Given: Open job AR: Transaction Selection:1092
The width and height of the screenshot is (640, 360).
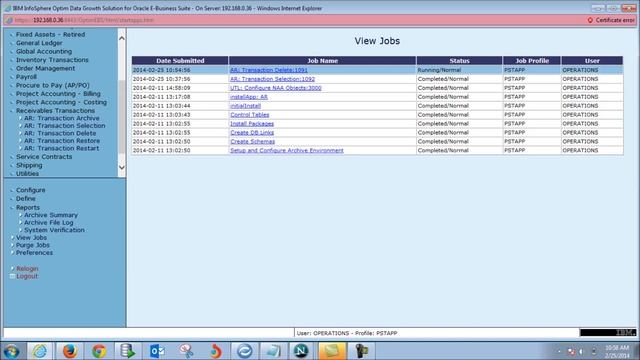Looking at the screenshot, I should click(272, 79).
